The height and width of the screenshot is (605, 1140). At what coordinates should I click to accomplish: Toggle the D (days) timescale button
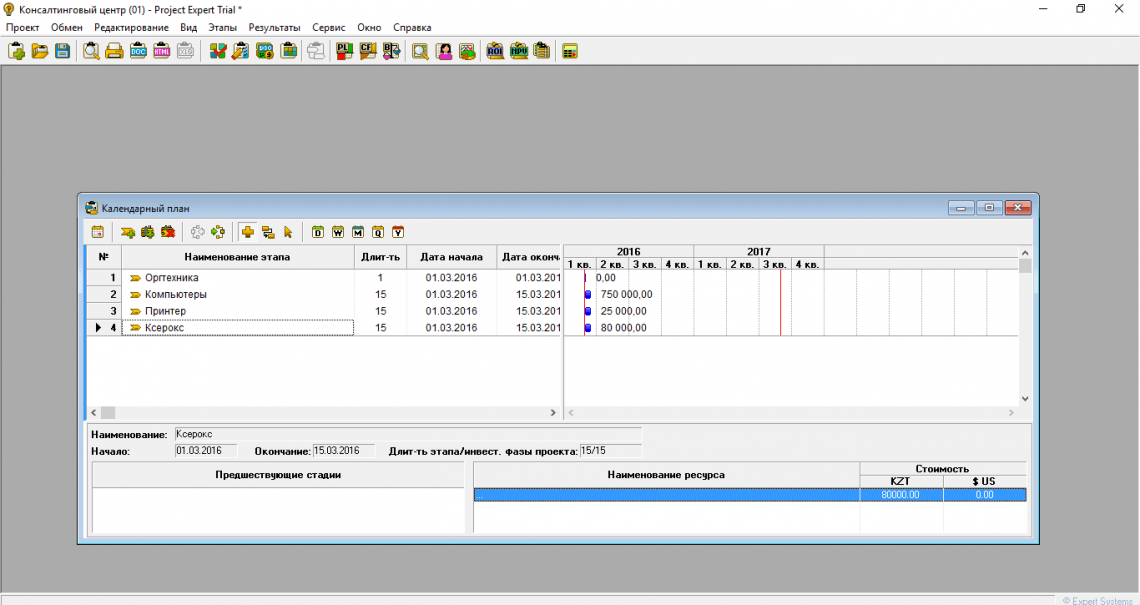(x=318, y=232)
